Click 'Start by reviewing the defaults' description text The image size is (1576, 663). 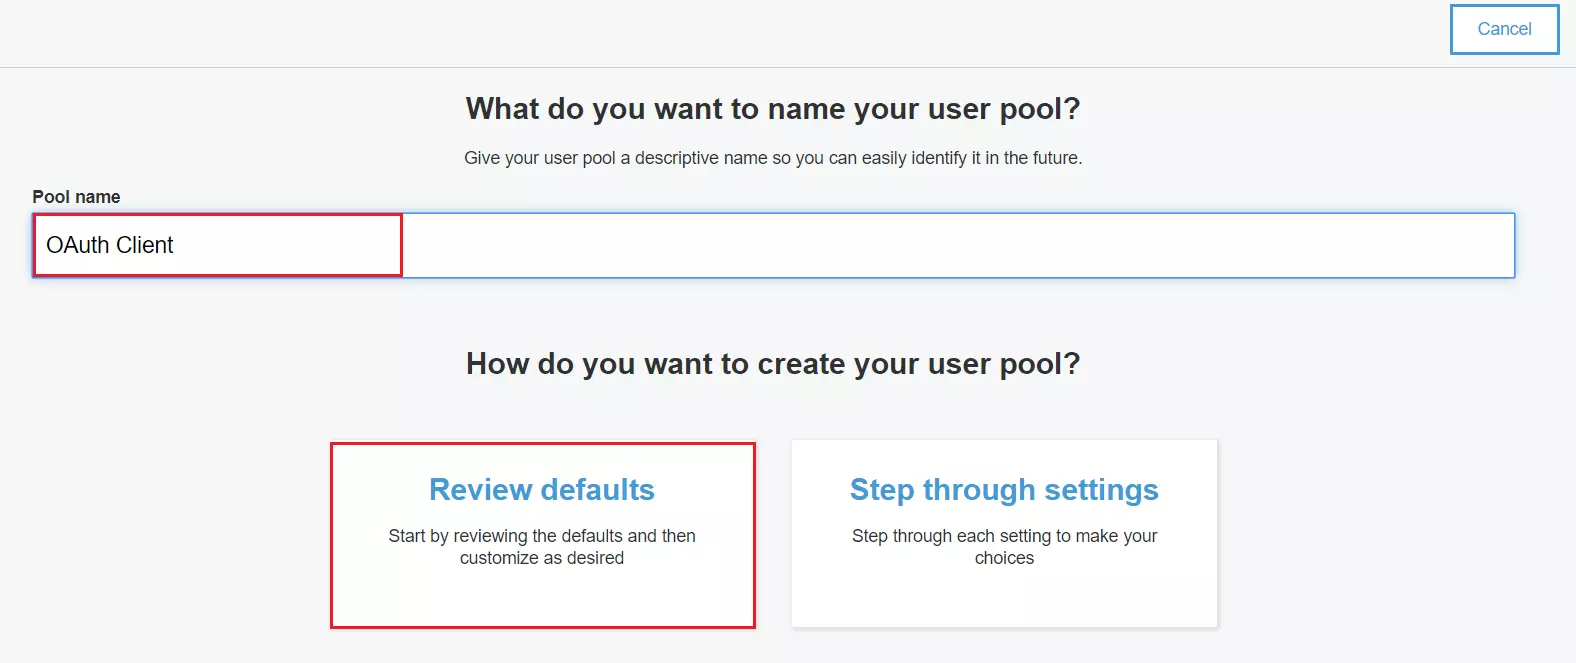coord(542,547)
